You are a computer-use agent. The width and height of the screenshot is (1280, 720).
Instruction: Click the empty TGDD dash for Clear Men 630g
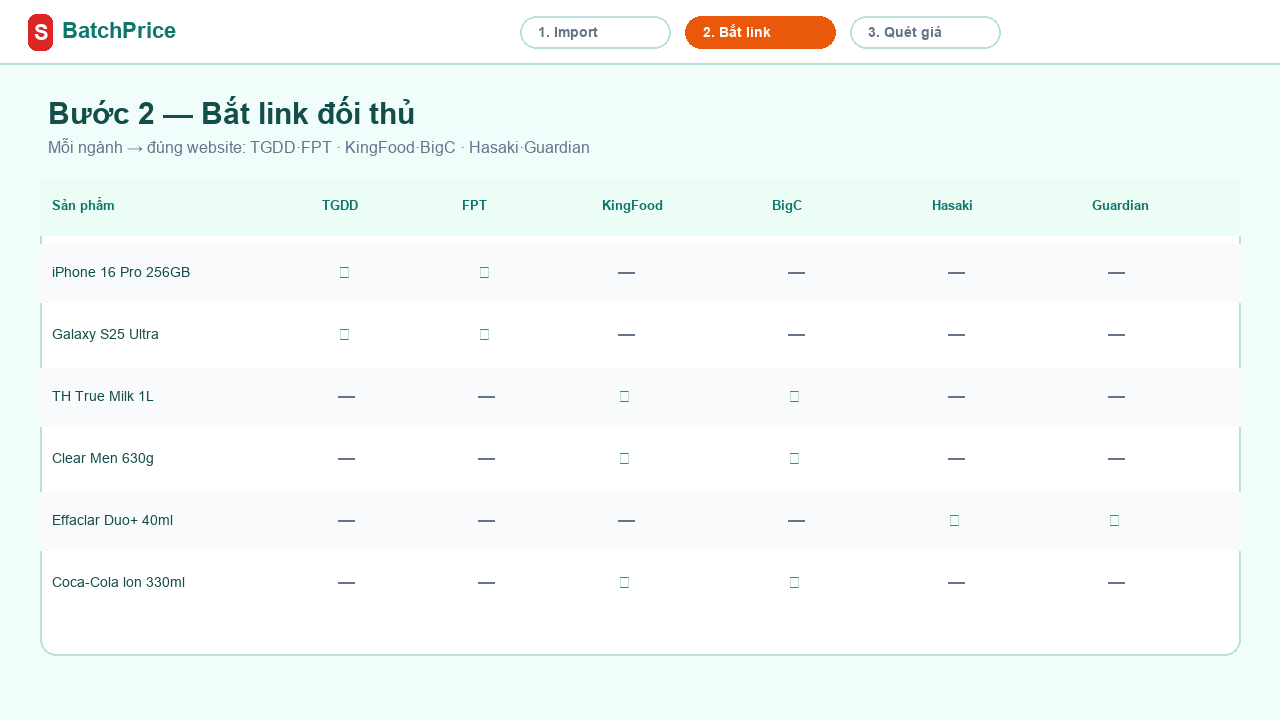pos(346,458)
